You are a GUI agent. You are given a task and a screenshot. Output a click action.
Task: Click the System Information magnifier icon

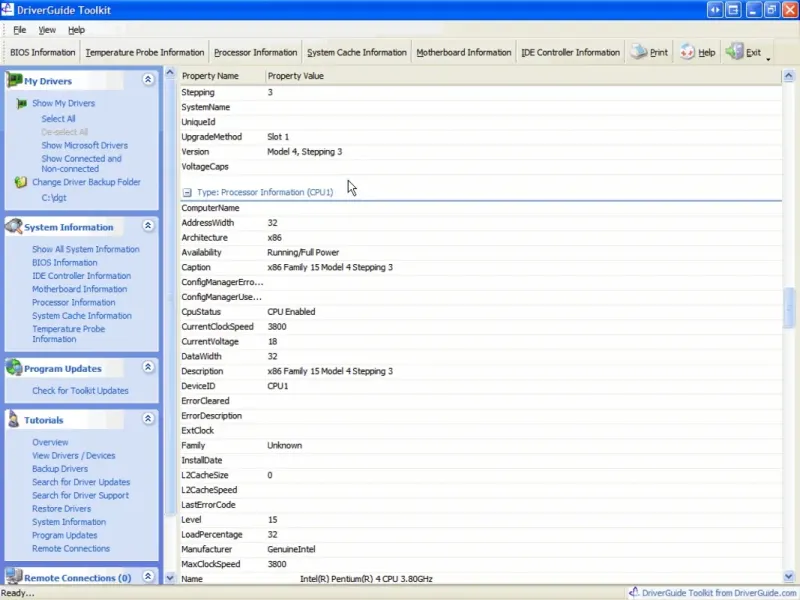point(14,227)
